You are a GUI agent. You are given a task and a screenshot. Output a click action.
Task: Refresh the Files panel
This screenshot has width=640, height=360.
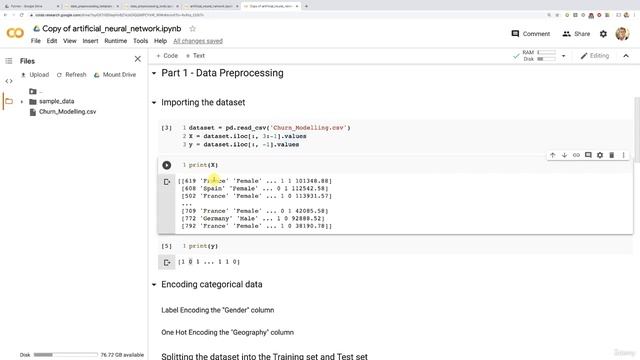(x=71, y=75)
